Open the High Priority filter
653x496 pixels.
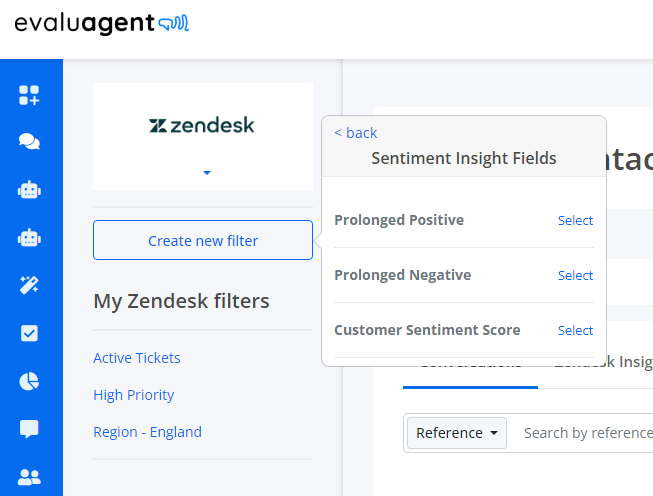pyautogui.click(x=134, y=395)
